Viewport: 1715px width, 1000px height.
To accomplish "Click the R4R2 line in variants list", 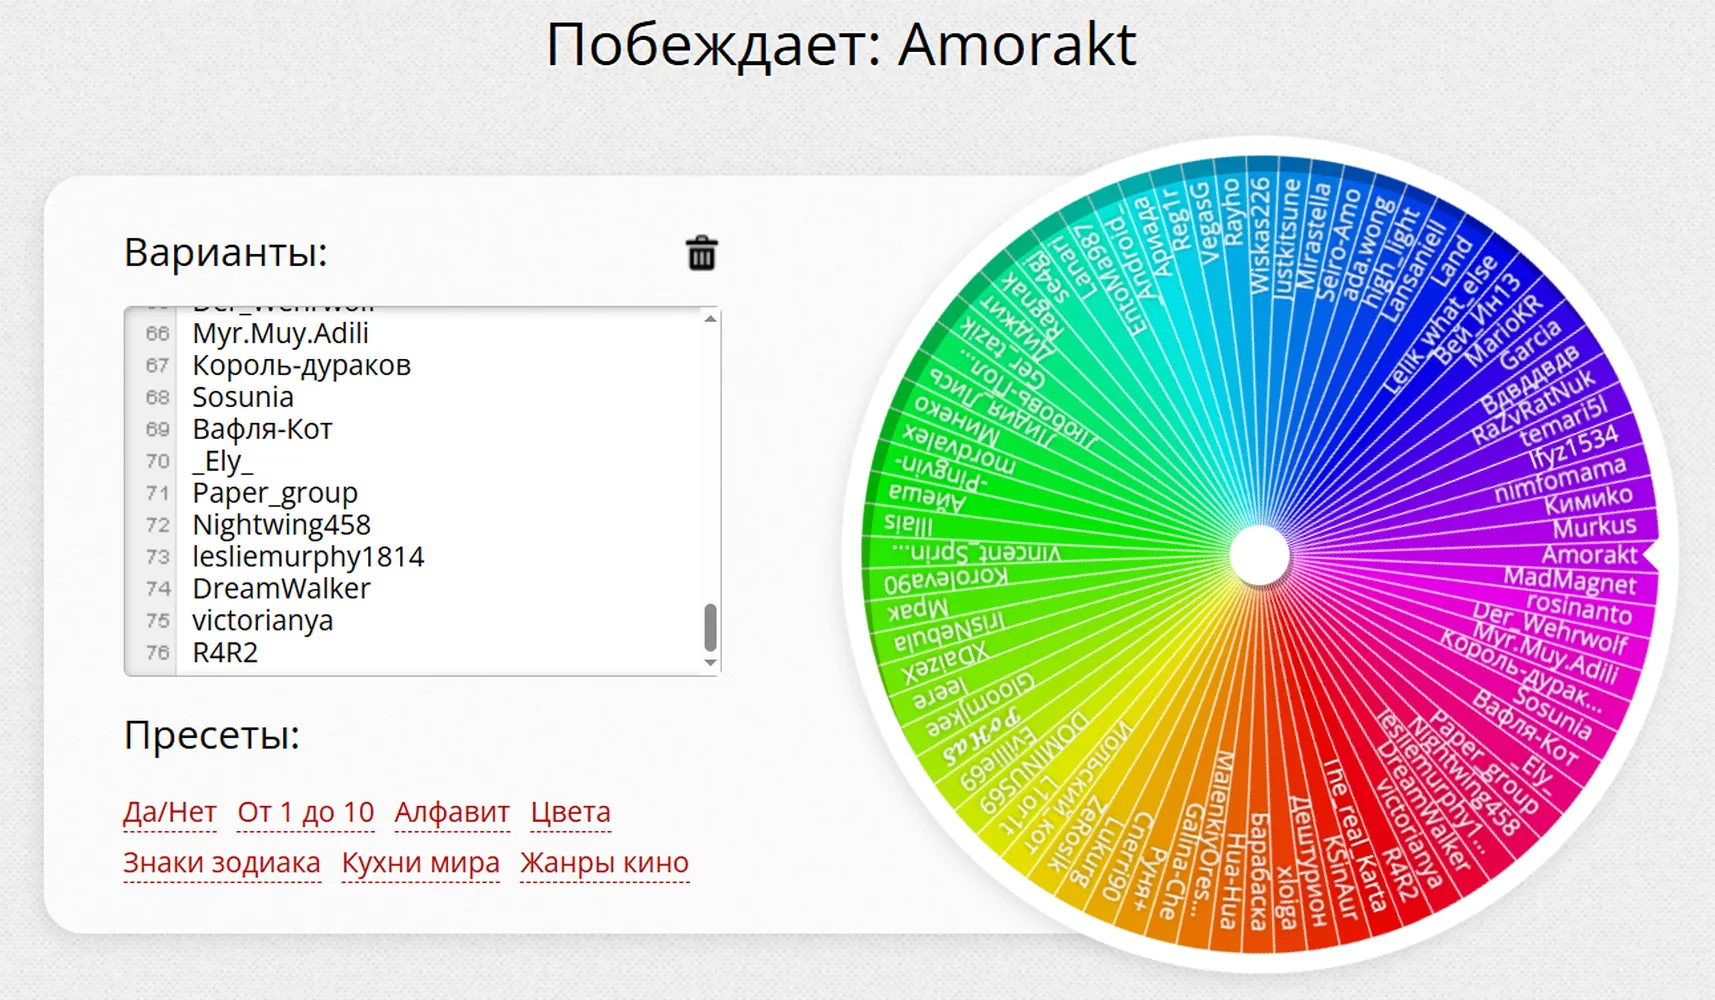I will (225, 652).
